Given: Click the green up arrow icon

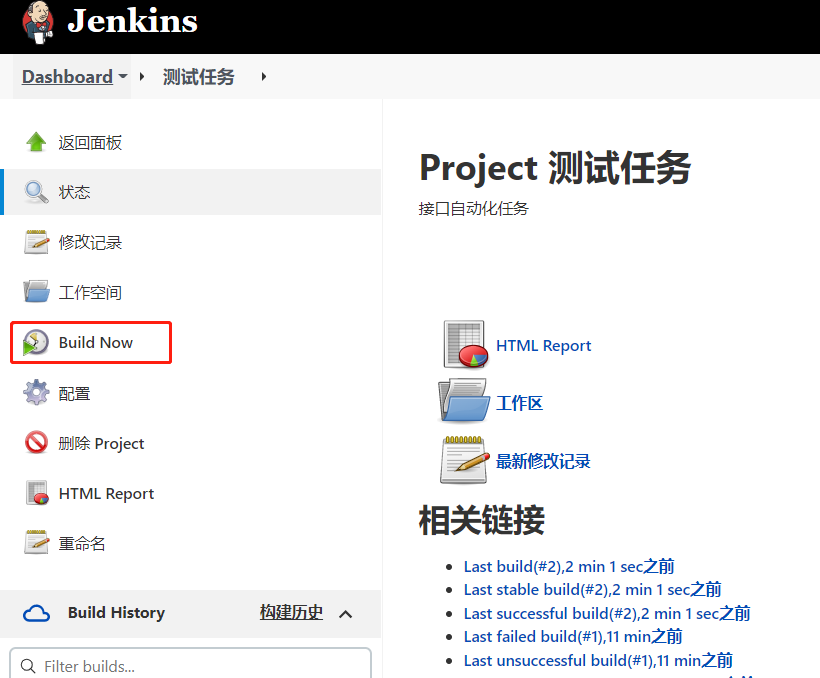Looking at the screenshot, I should coord(36,142).
